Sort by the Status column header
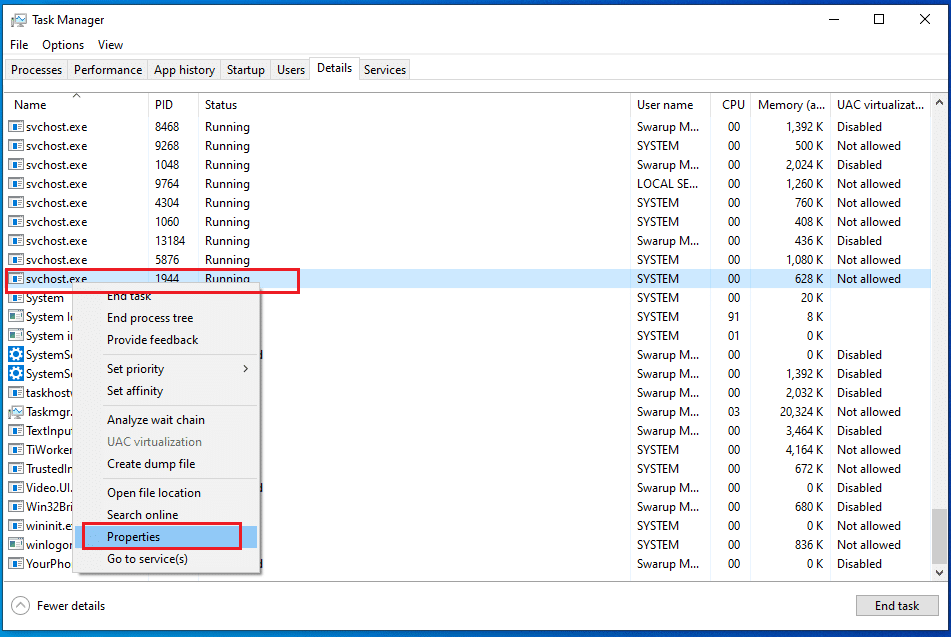This screenshot has height=637, width=951. pyautogui.click(x=414, y=104)
